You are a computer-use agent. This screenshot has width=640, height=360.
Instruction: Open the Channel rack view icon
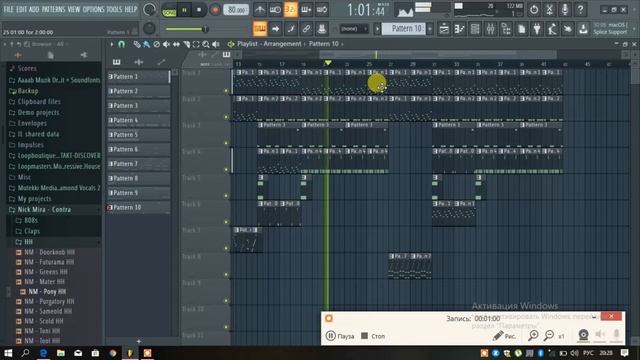475,29
